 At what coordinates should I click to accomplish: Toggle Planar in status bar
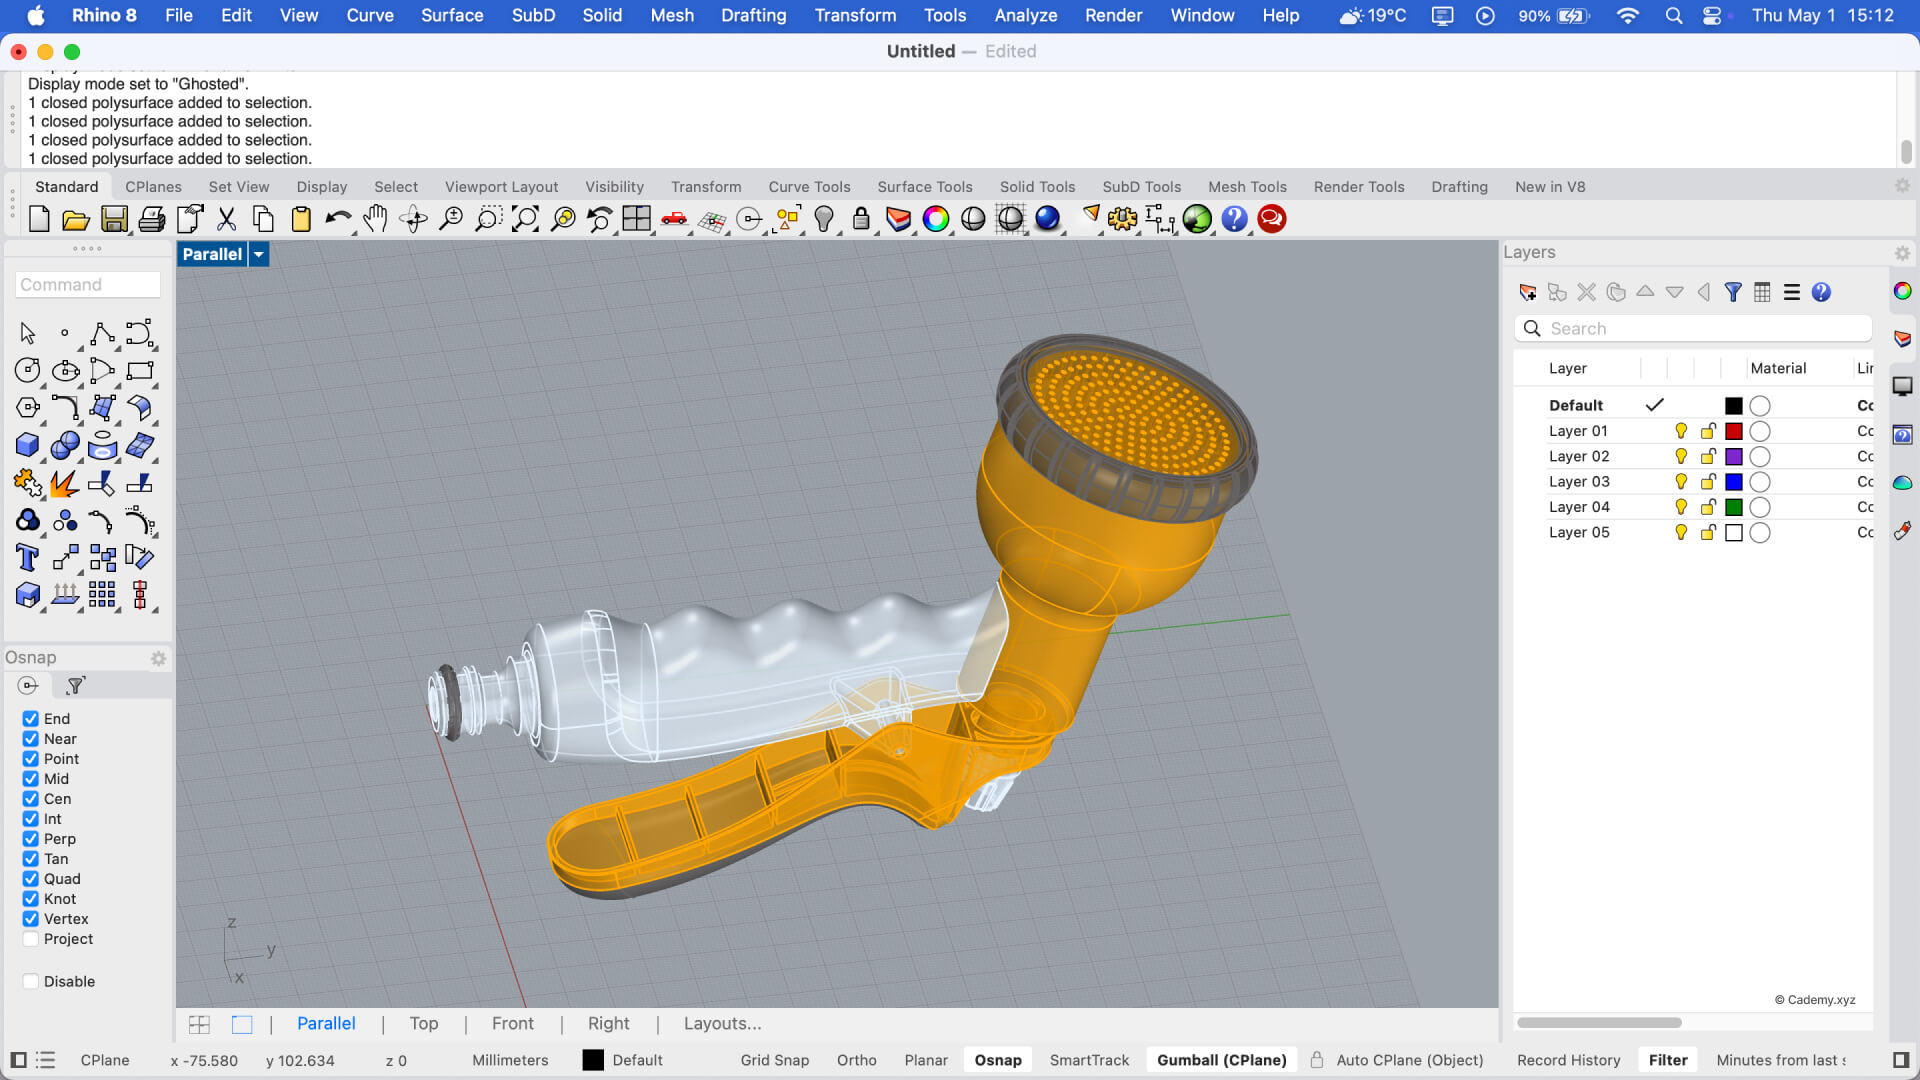(926, 1060)
